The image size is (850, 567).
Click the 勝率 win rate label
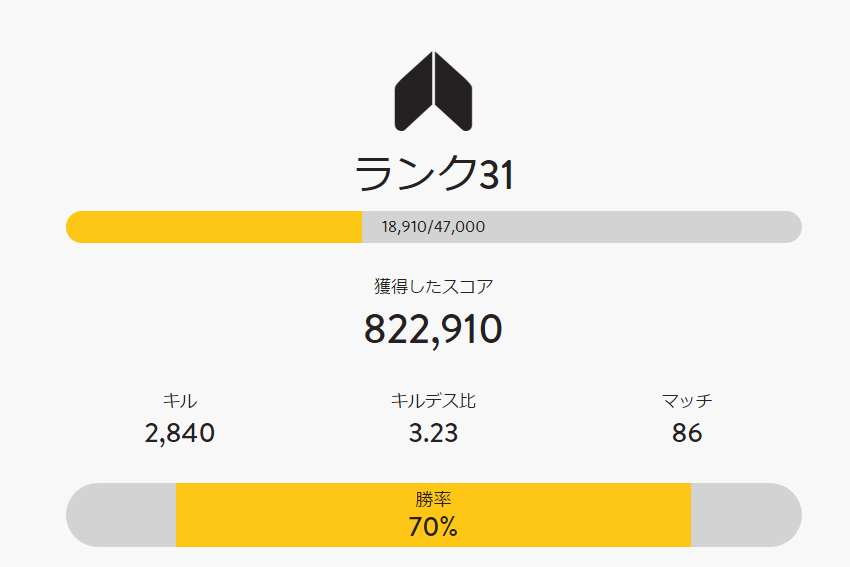click(433, 499)
